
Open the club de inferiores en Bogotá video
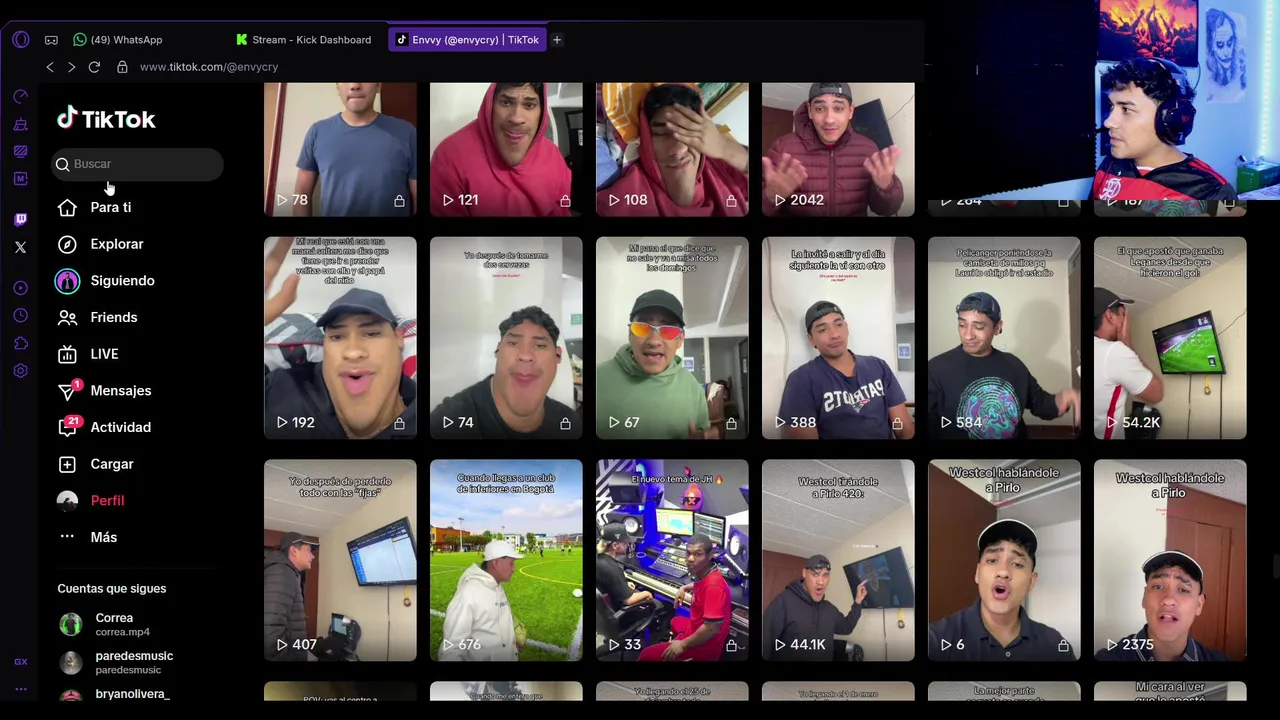(506, 560)
